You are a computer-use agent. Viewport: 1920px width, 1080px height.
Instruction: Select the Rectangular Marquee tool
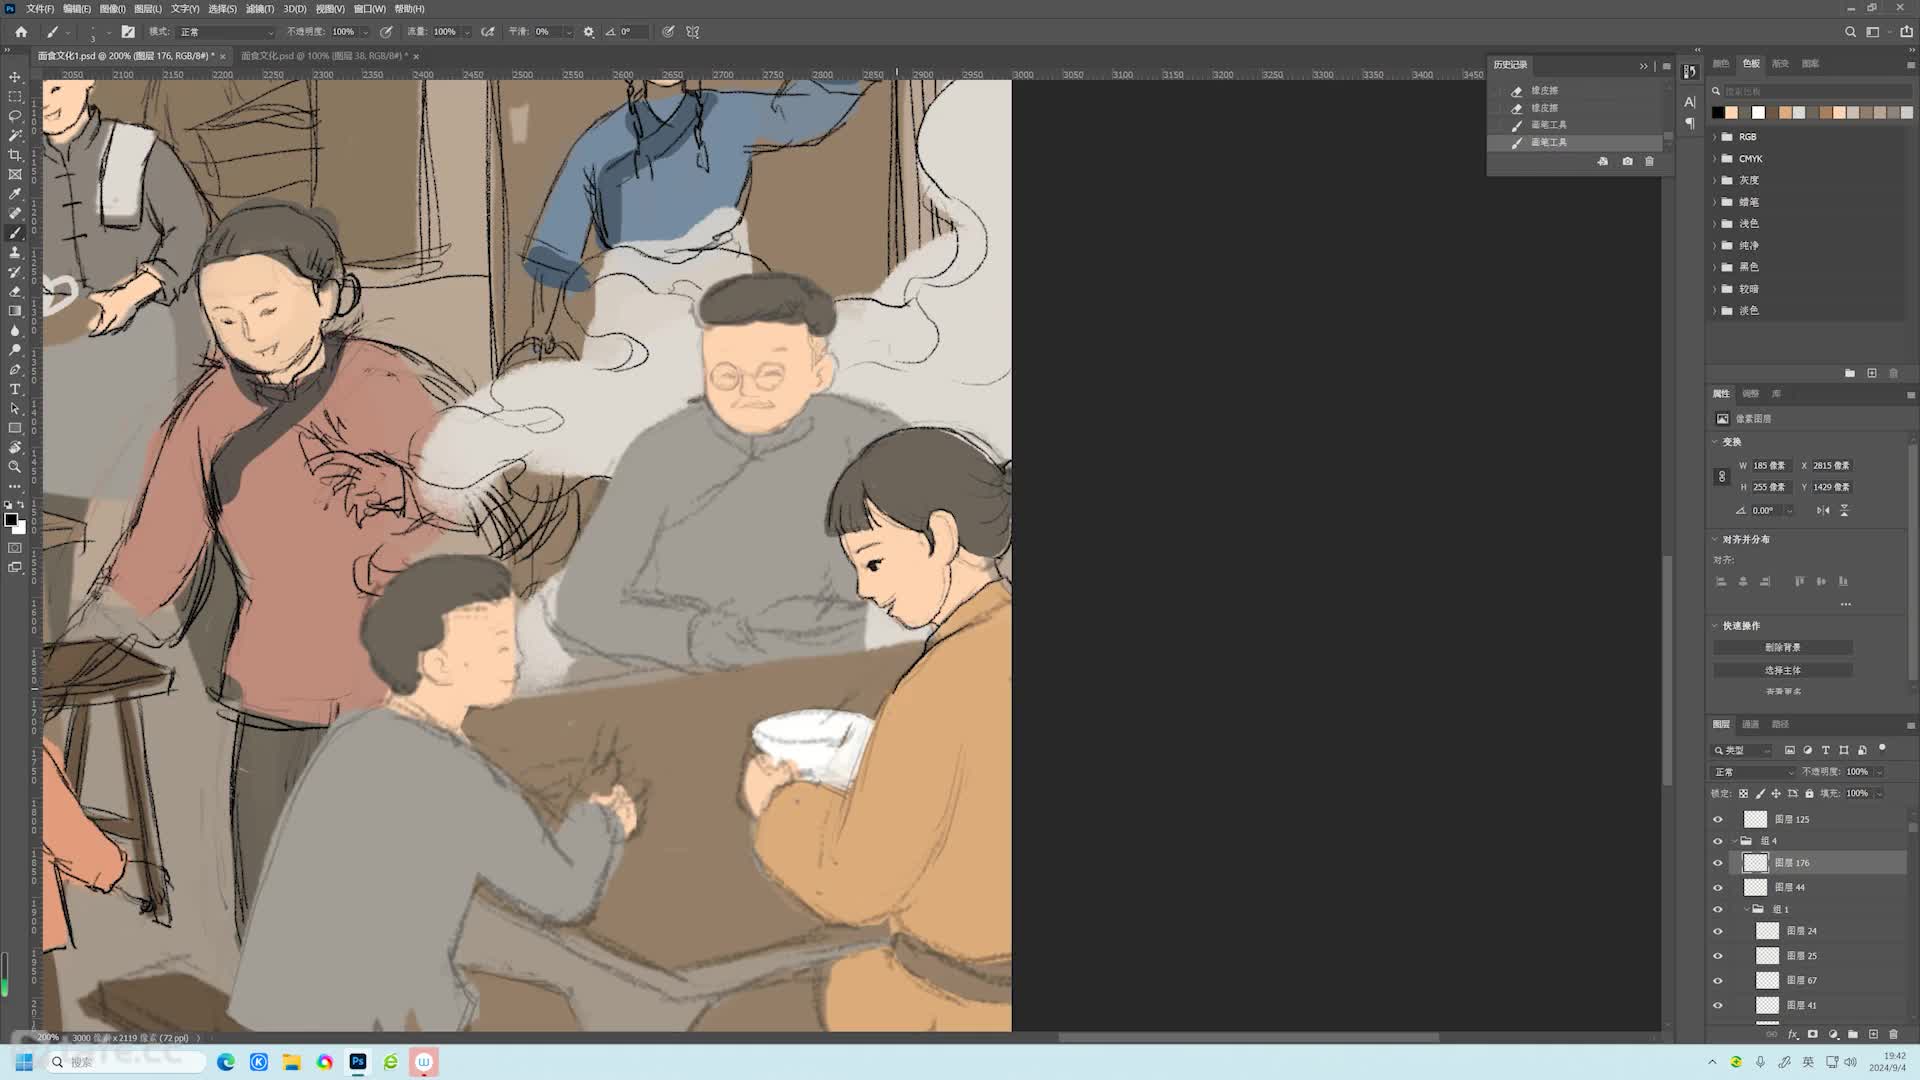point(15,97)
